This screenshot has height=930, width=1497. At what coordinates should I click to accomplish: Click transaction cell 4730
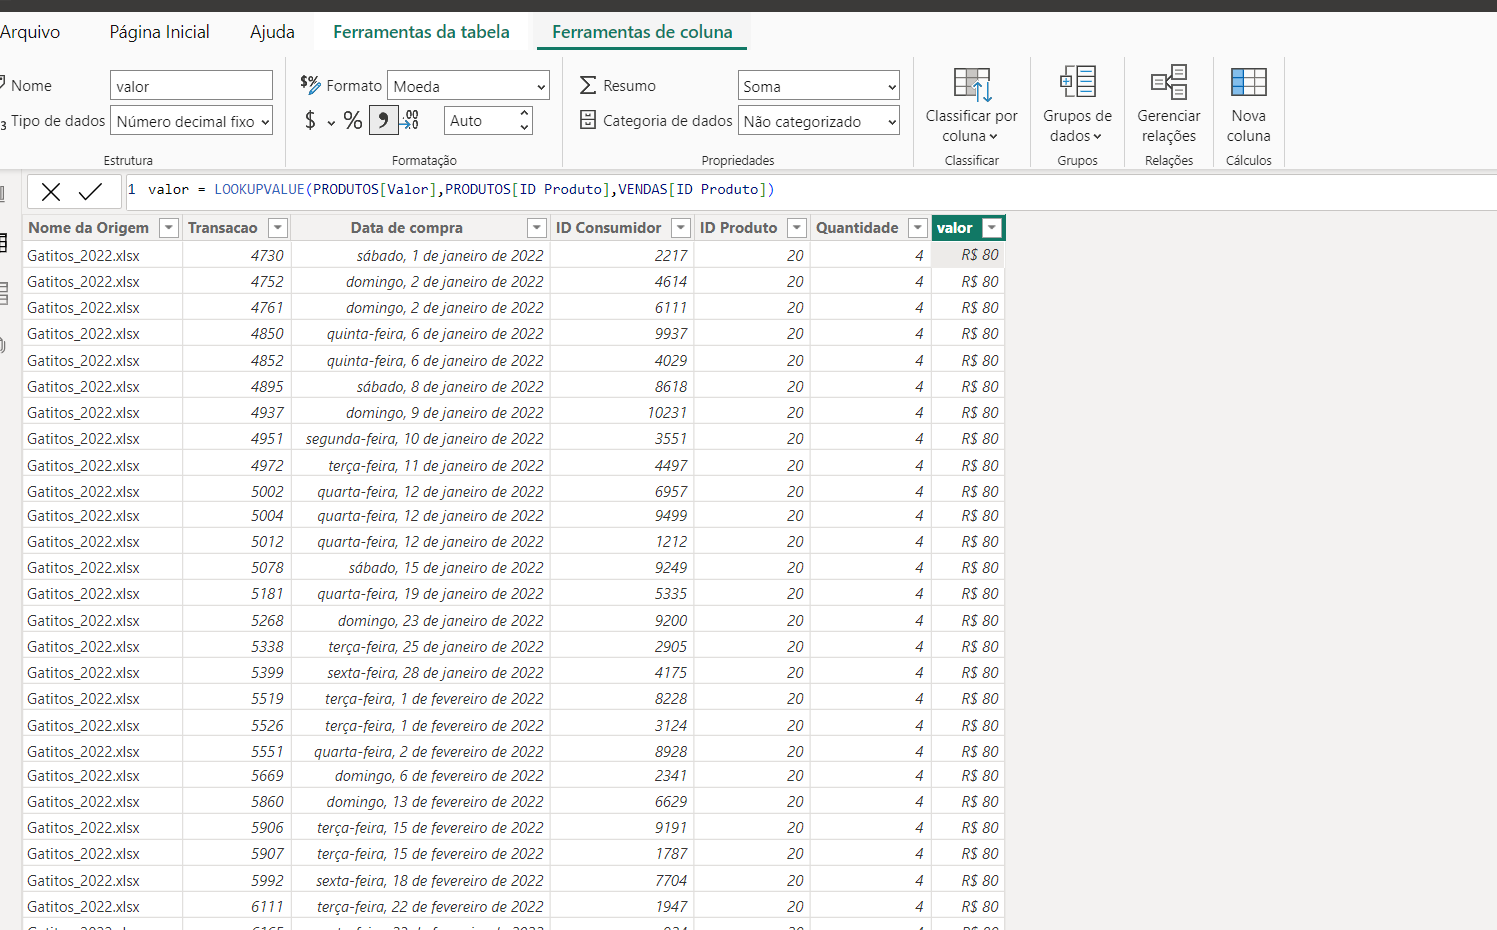[236, 255]
